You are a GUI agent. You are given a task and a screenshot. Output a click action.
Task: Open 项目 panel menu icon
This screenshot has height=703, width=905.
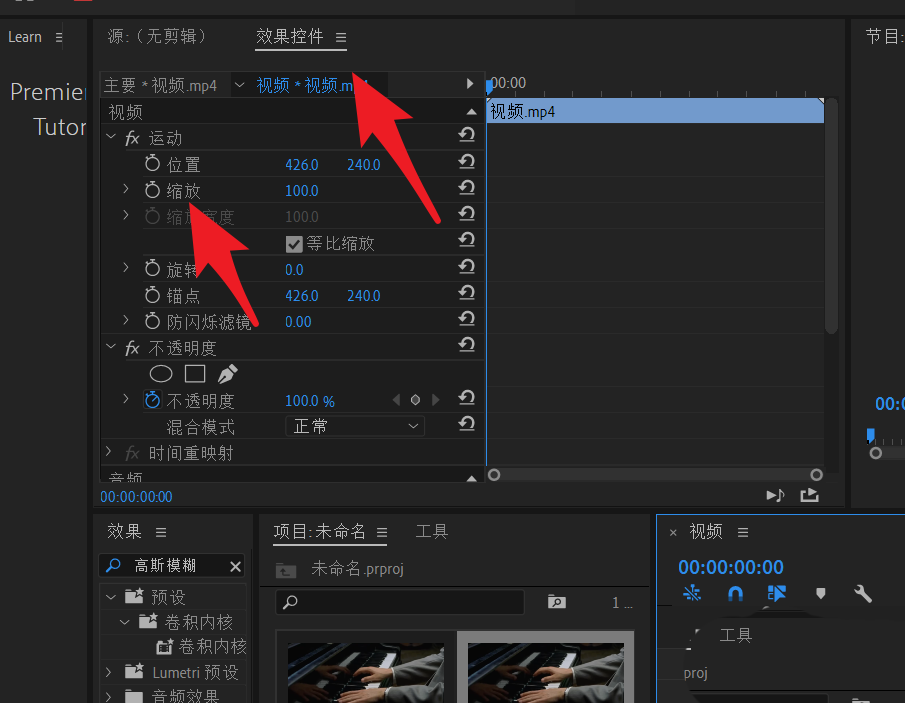point(382,532)
